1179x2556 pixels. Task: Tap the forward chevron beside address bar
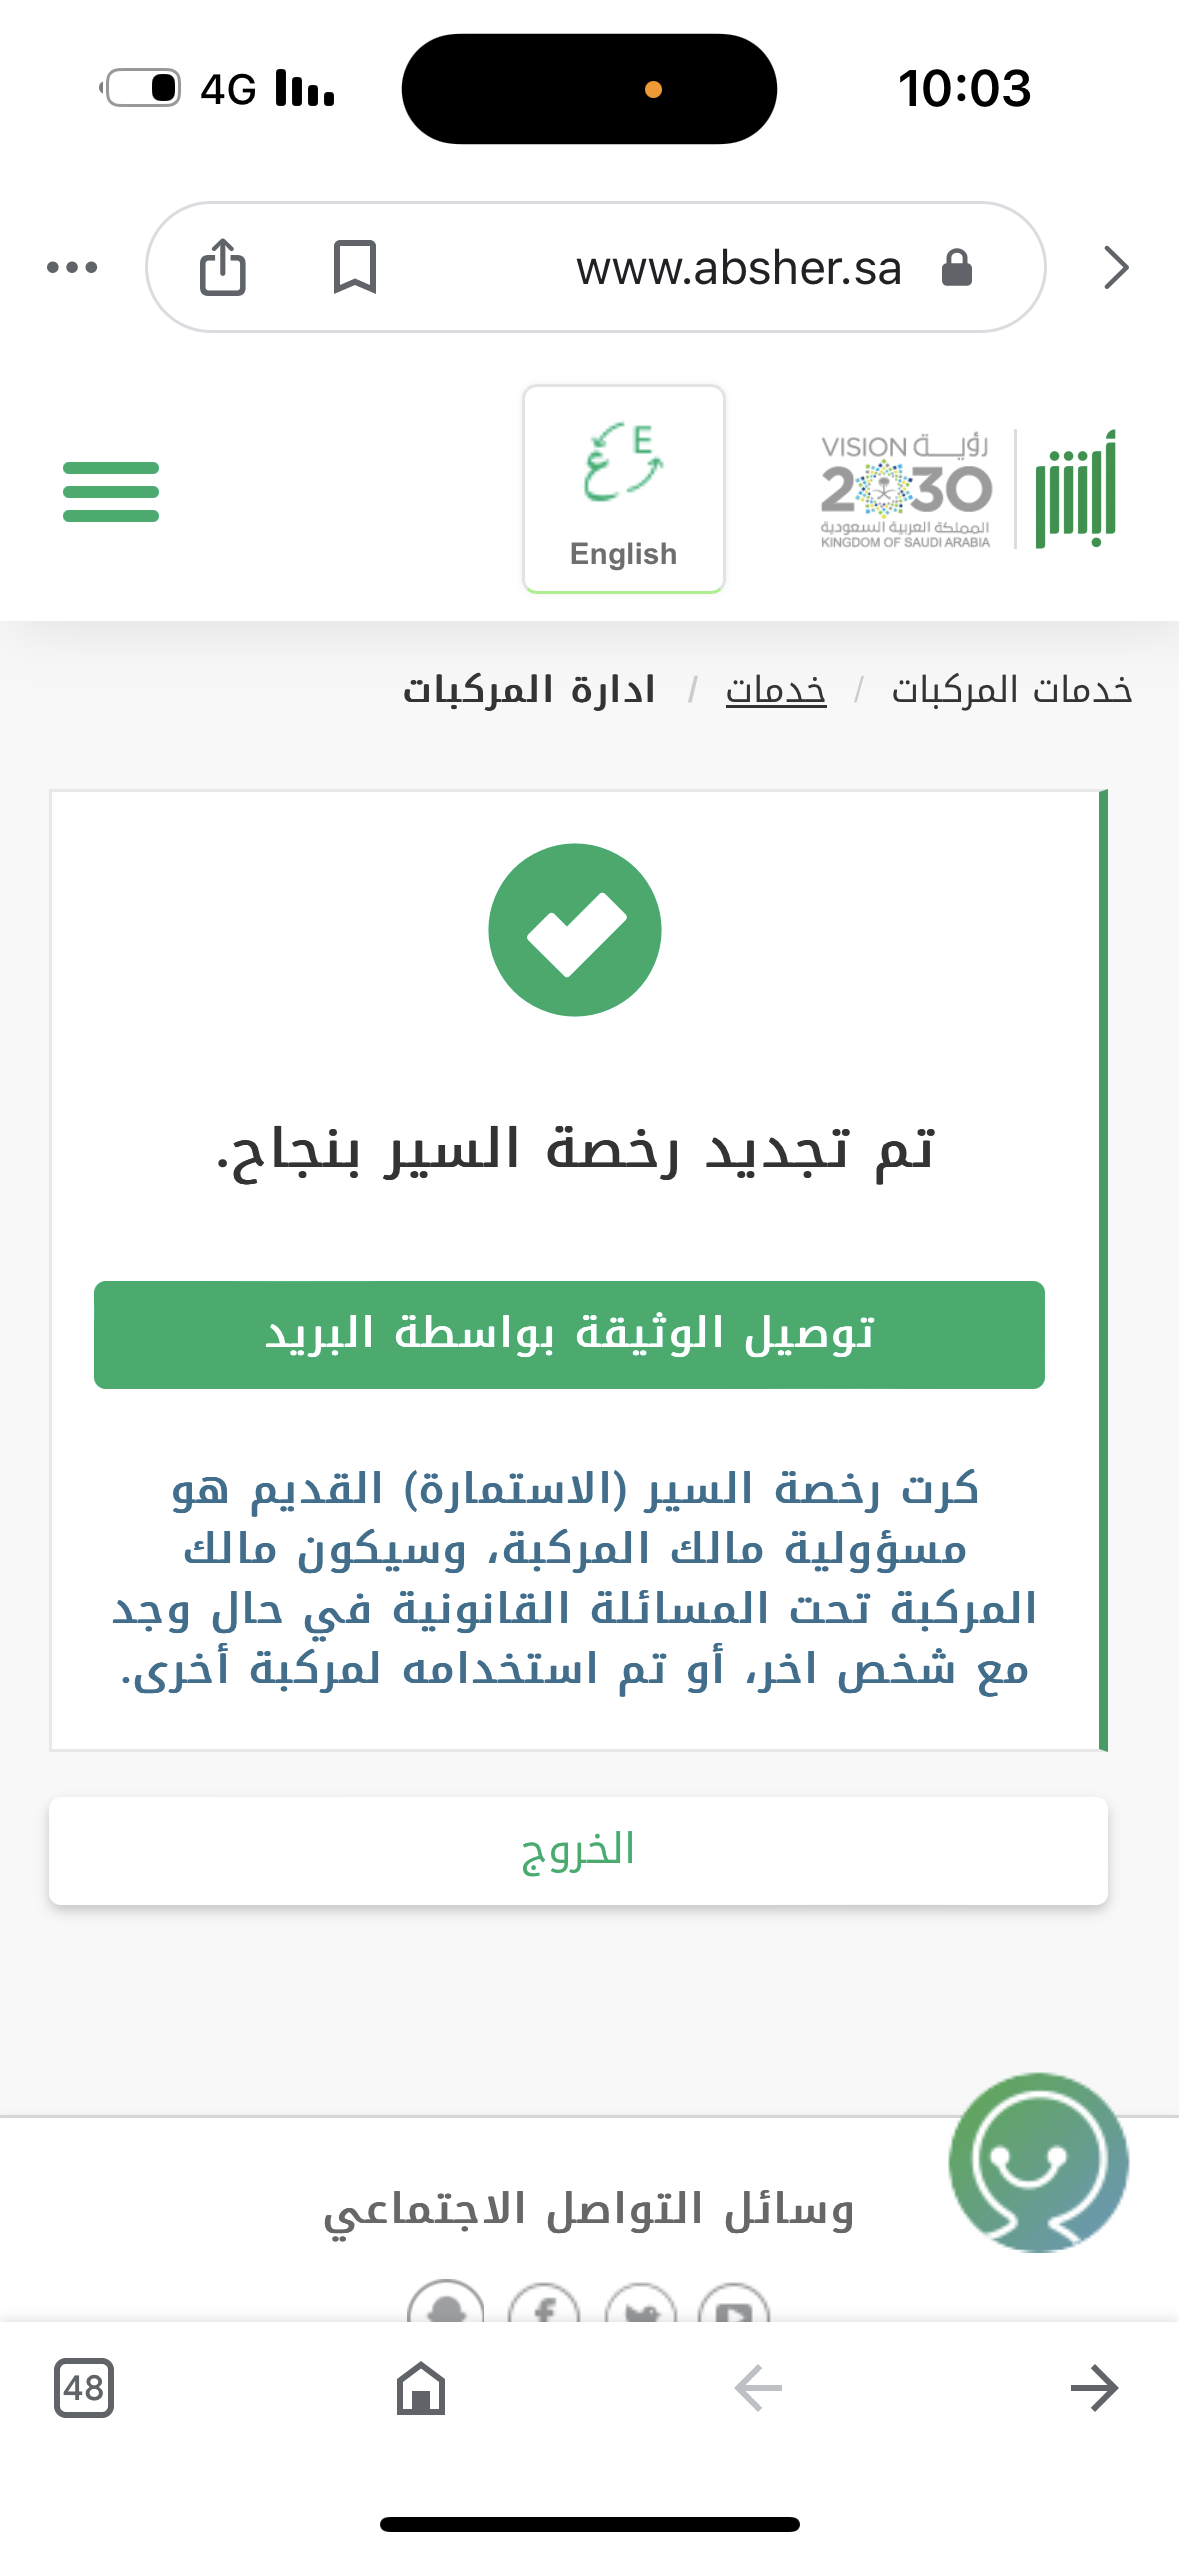click(x=1116, y=267)
